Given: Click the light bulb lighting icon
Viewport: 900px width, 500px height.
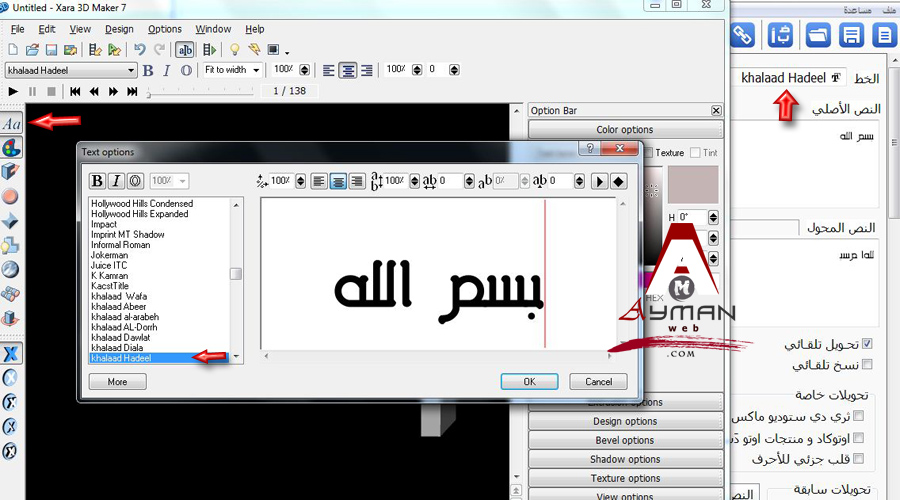Looking at the screenshot, I should 235,50.
